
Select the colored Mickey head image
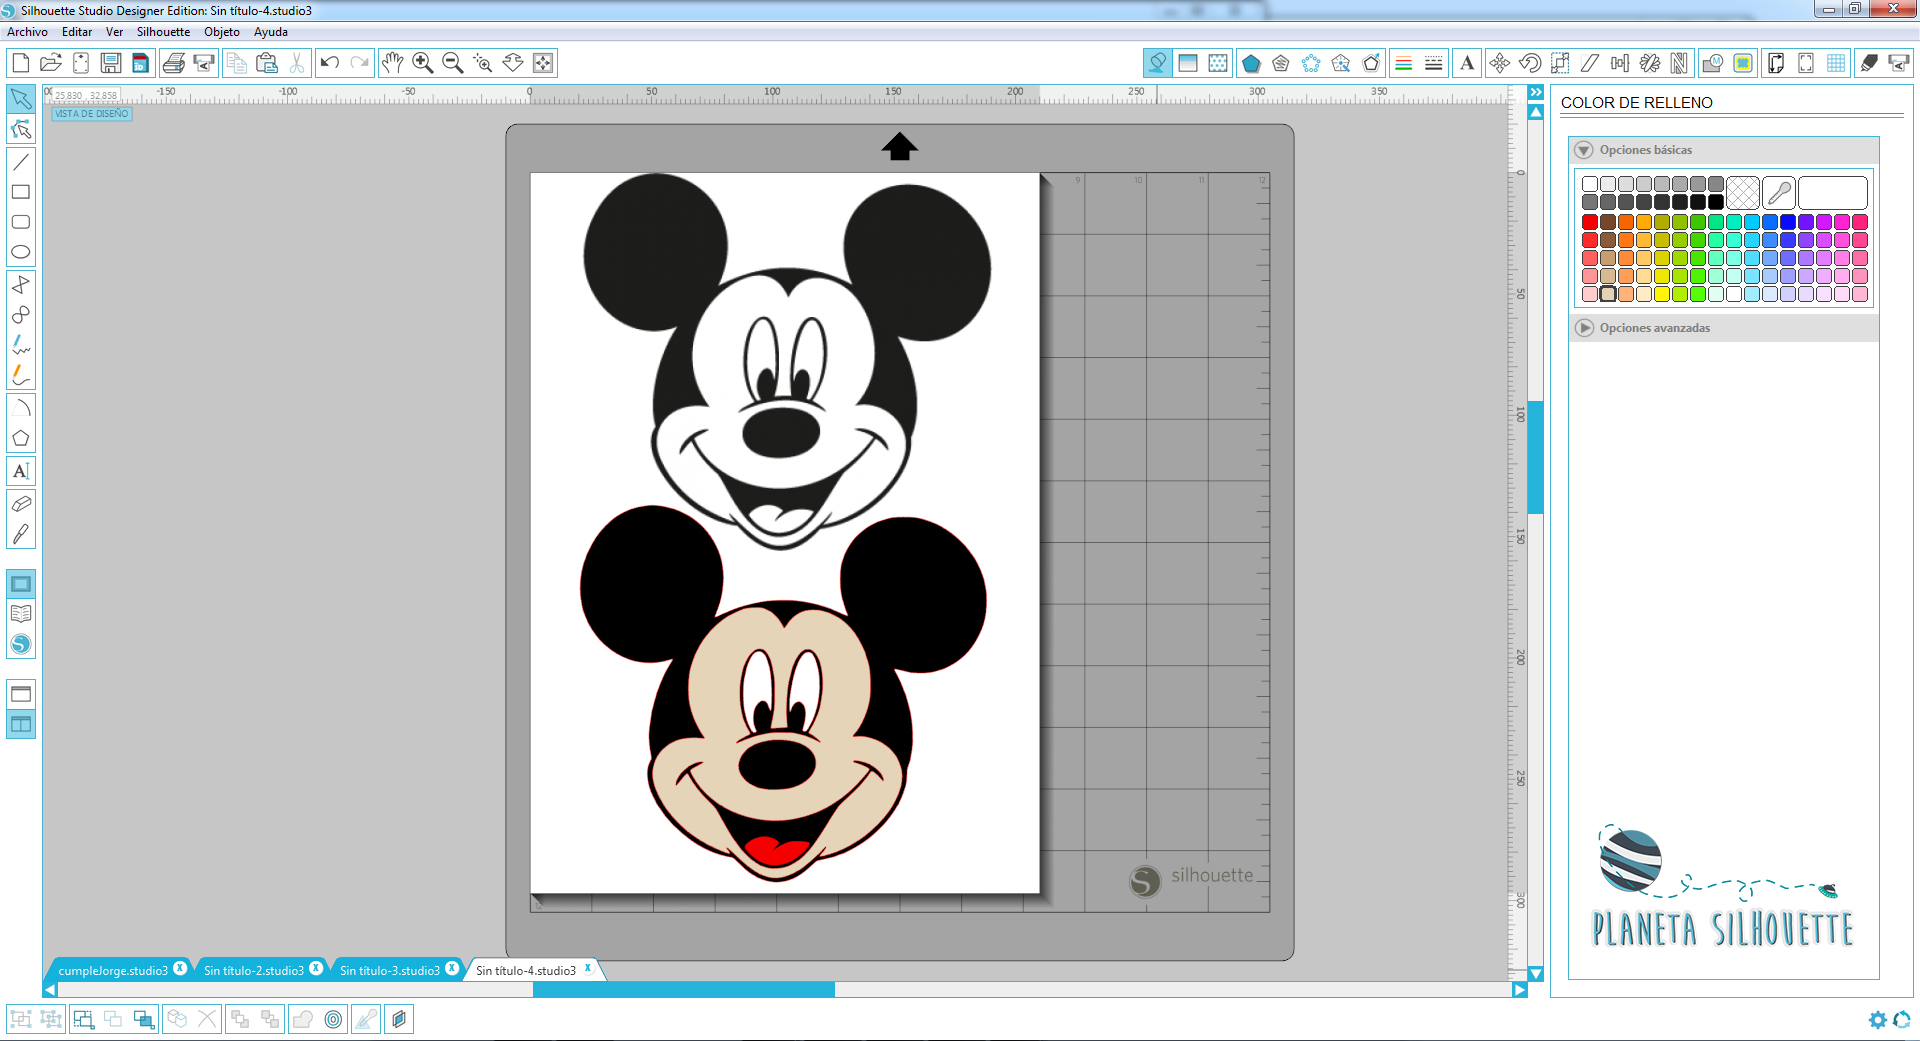[783, 694]
